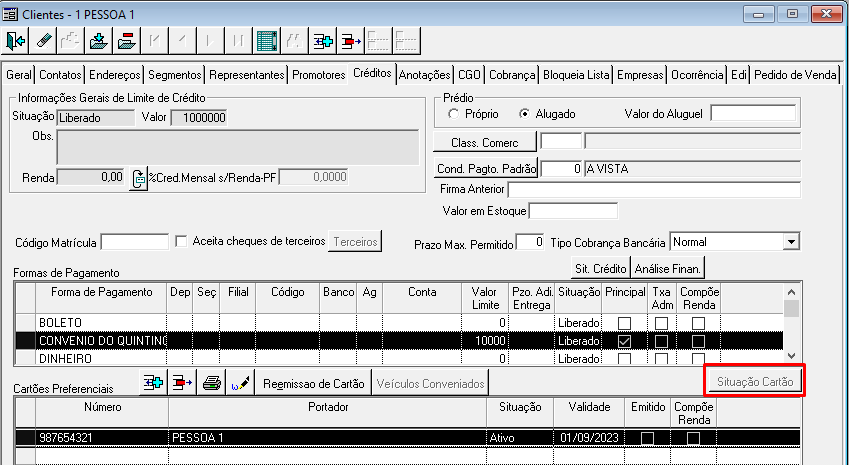Click Cond. Pagto. Padrão button
The height and width of the screenshot is (465, 849).
click(486, 169)
